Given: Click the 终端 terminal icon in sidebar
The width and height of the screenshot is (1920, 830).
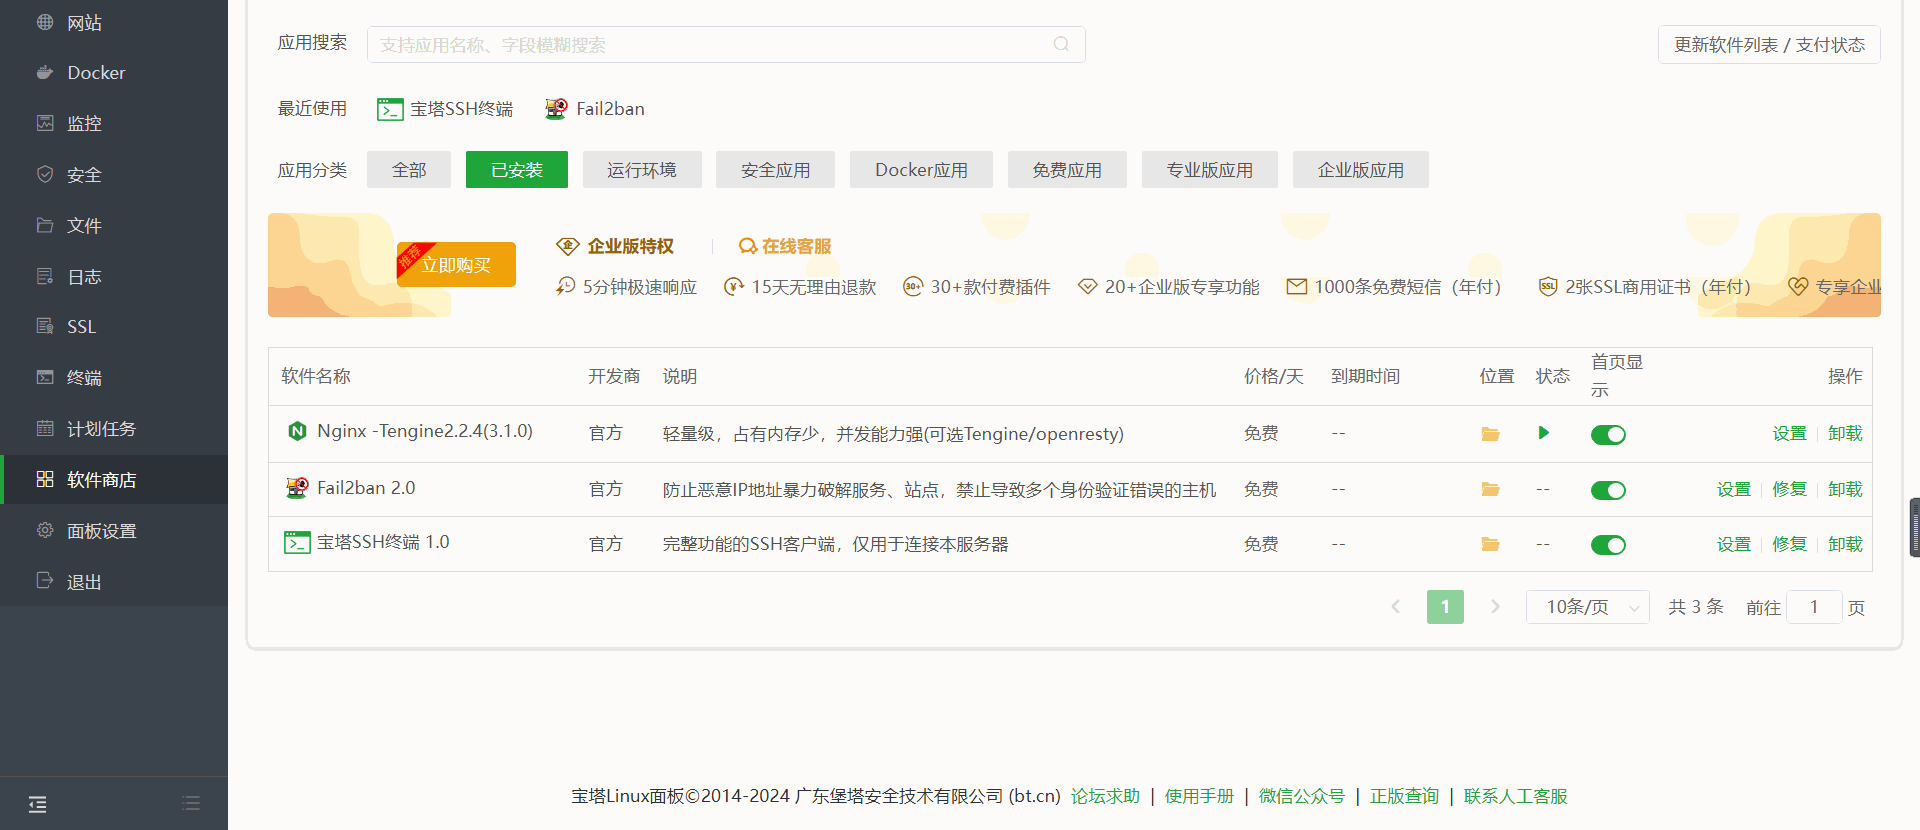Looking at the screenshot, I should click(45, 377).
